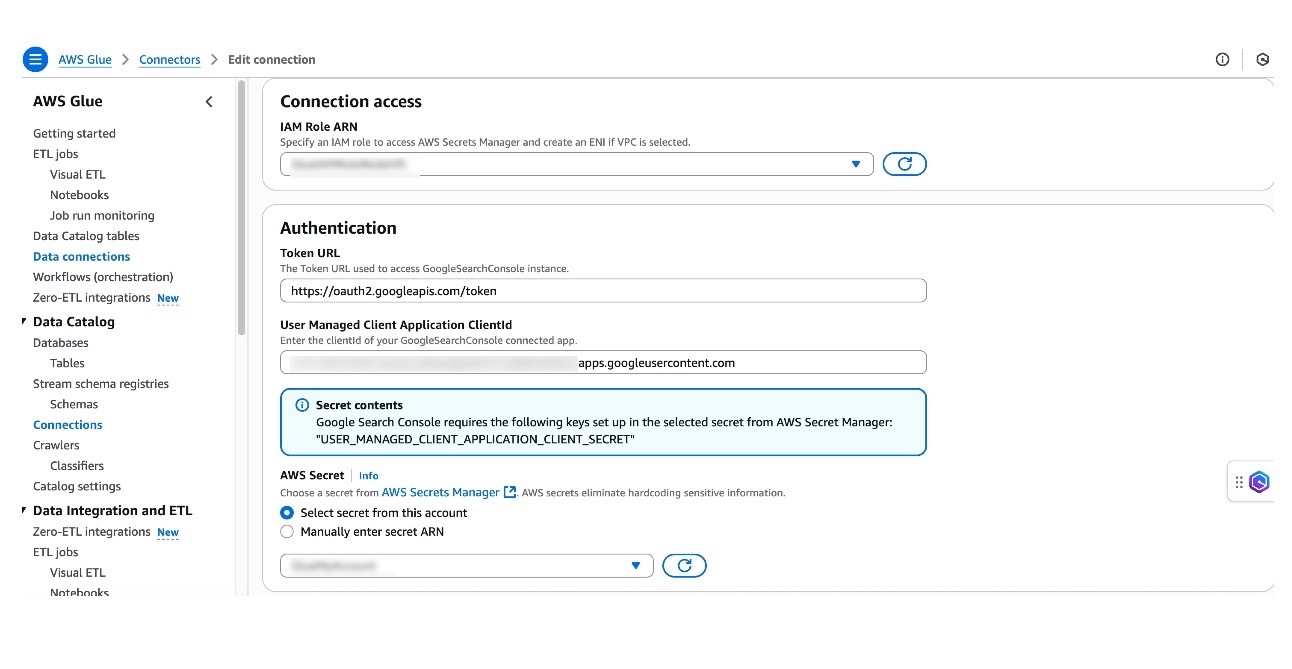Open AWS Secrets Manager link

coord(441,492)
